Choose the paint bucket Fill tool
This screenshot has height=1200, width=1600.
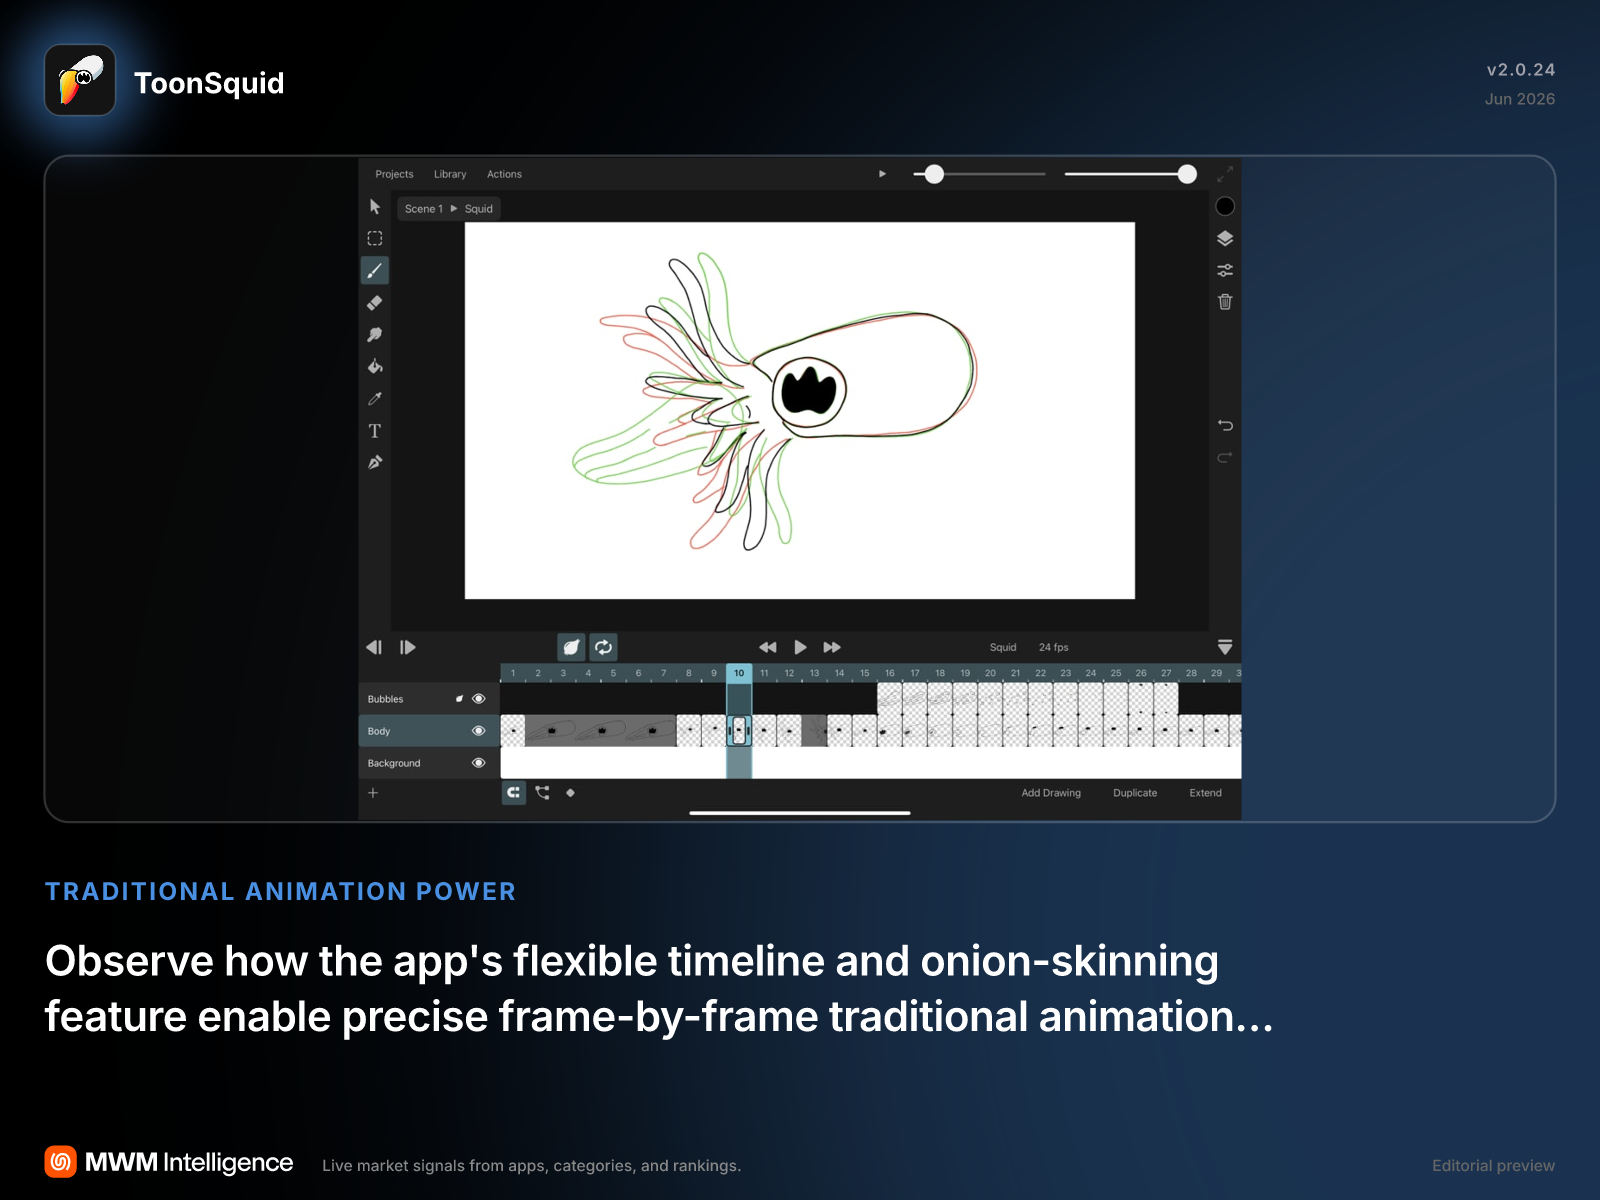(375, 367)
